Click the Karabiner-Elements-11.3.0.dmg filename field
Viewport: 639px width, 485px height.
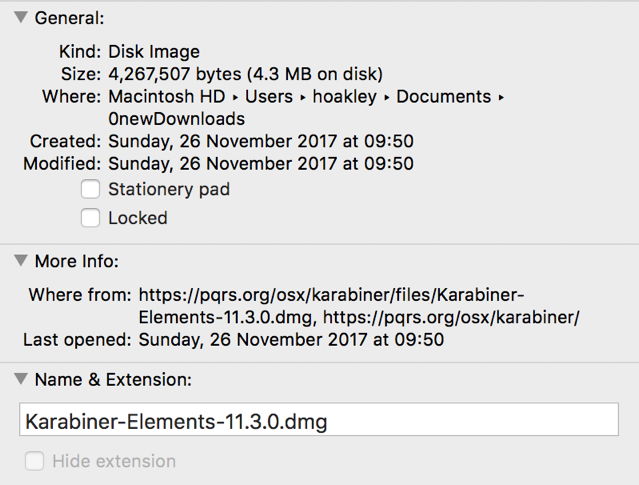point(319,421)
